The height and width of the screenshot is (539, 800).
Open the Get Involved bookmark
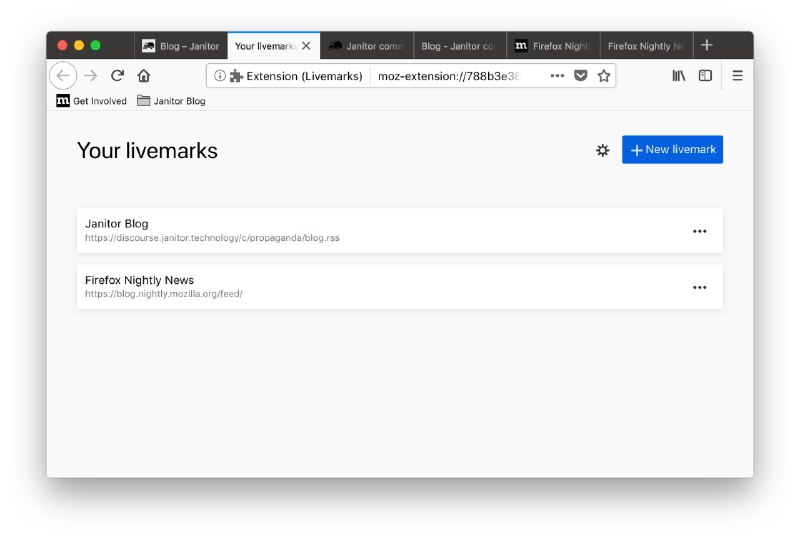pos(92,101)
